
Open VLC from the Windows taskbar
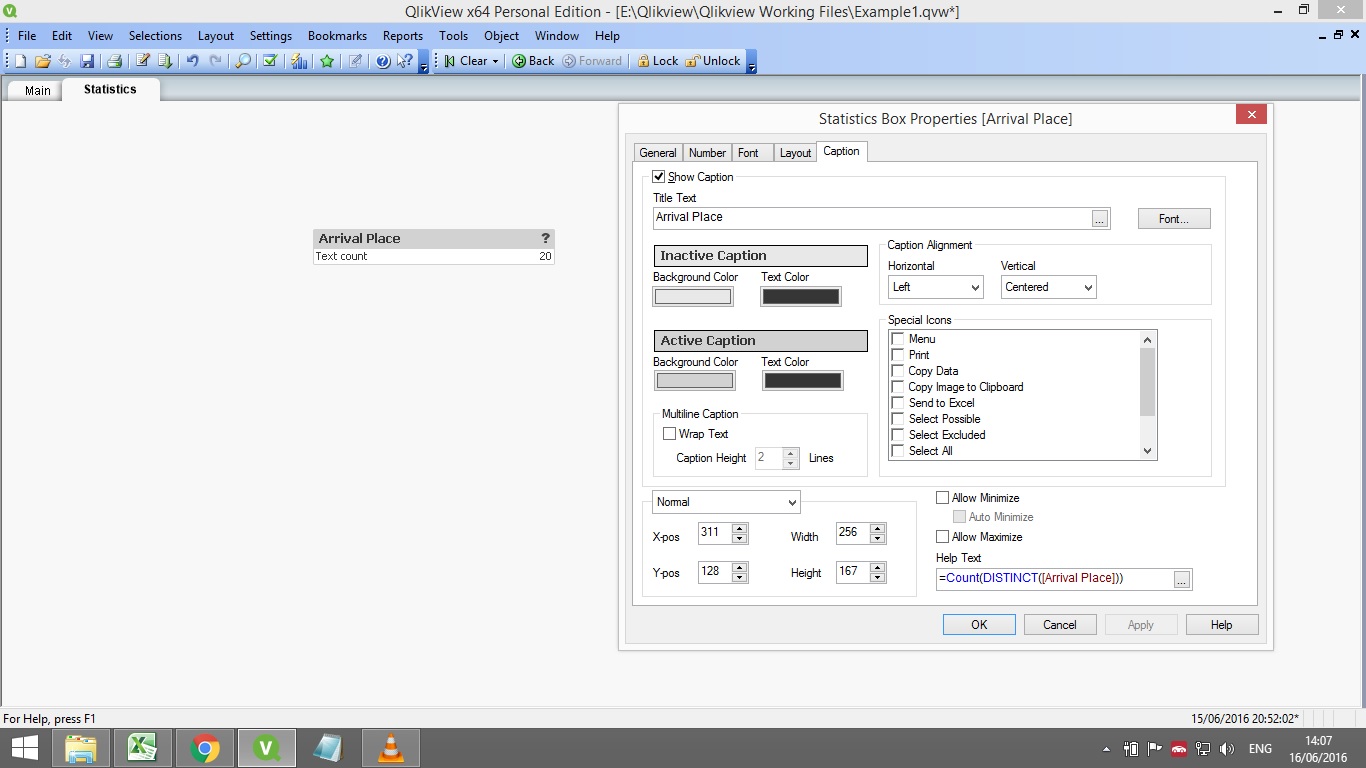(391, 748)
